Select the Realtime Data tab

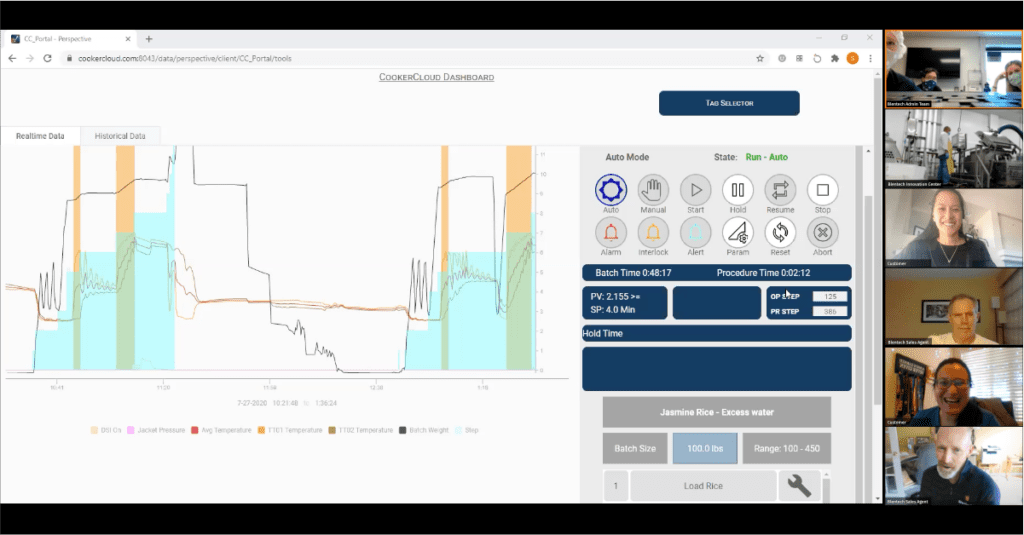(x=40, y=136)
